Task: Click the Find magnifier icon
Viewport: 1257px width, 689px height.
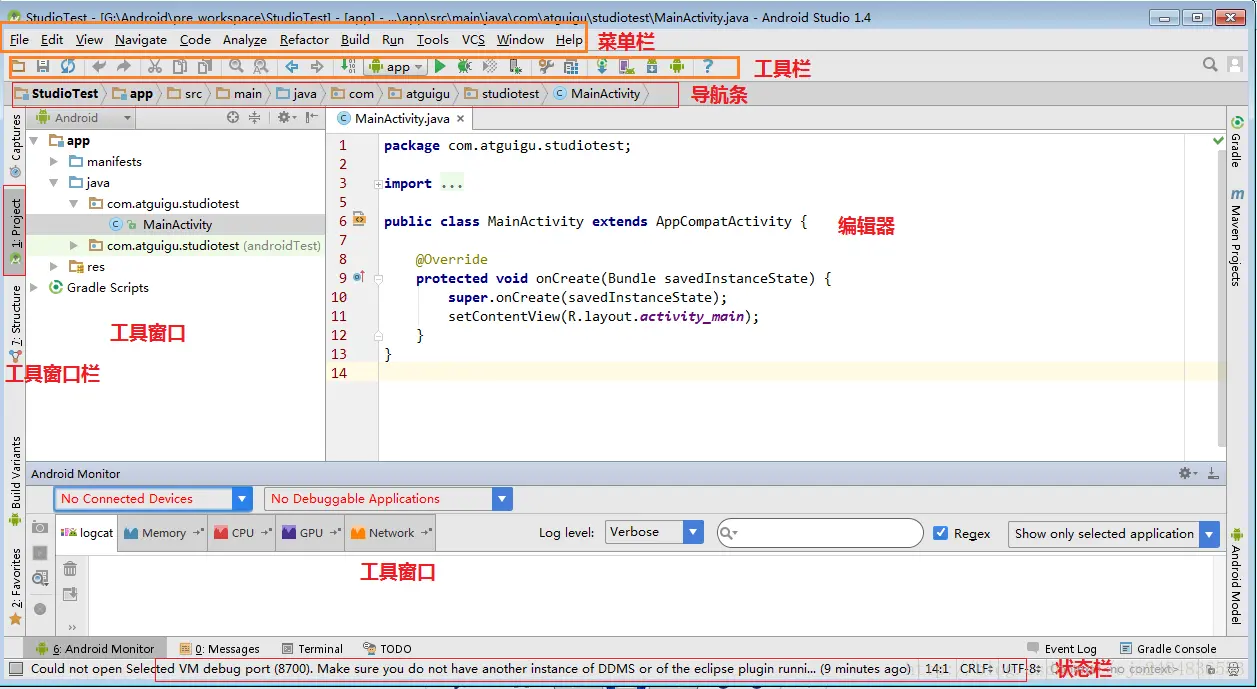Action: click(236, 67)
